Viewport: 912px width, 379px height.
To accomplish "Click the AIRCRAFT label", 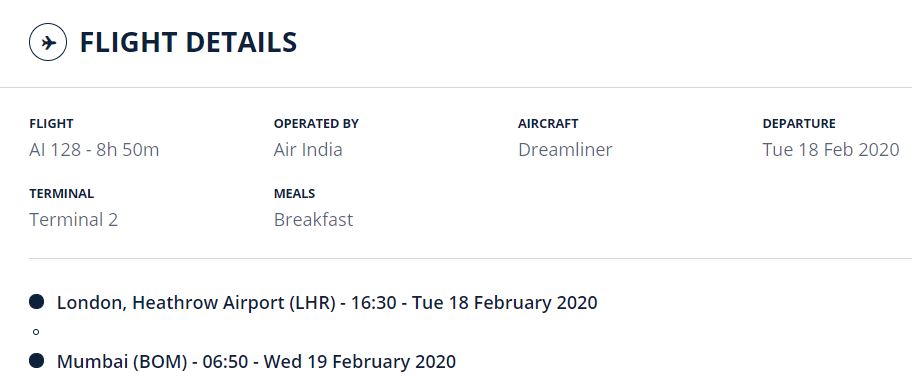I will tap(548, 124).
